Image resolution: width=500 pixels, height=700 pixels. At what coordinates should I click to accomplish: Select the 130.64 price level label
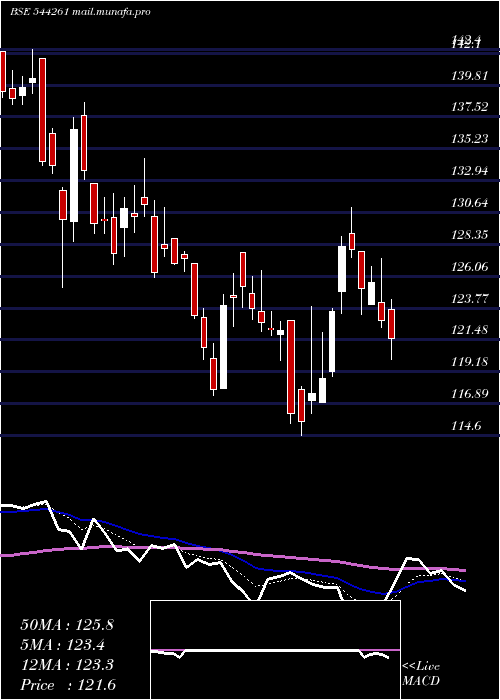(469, 203)
